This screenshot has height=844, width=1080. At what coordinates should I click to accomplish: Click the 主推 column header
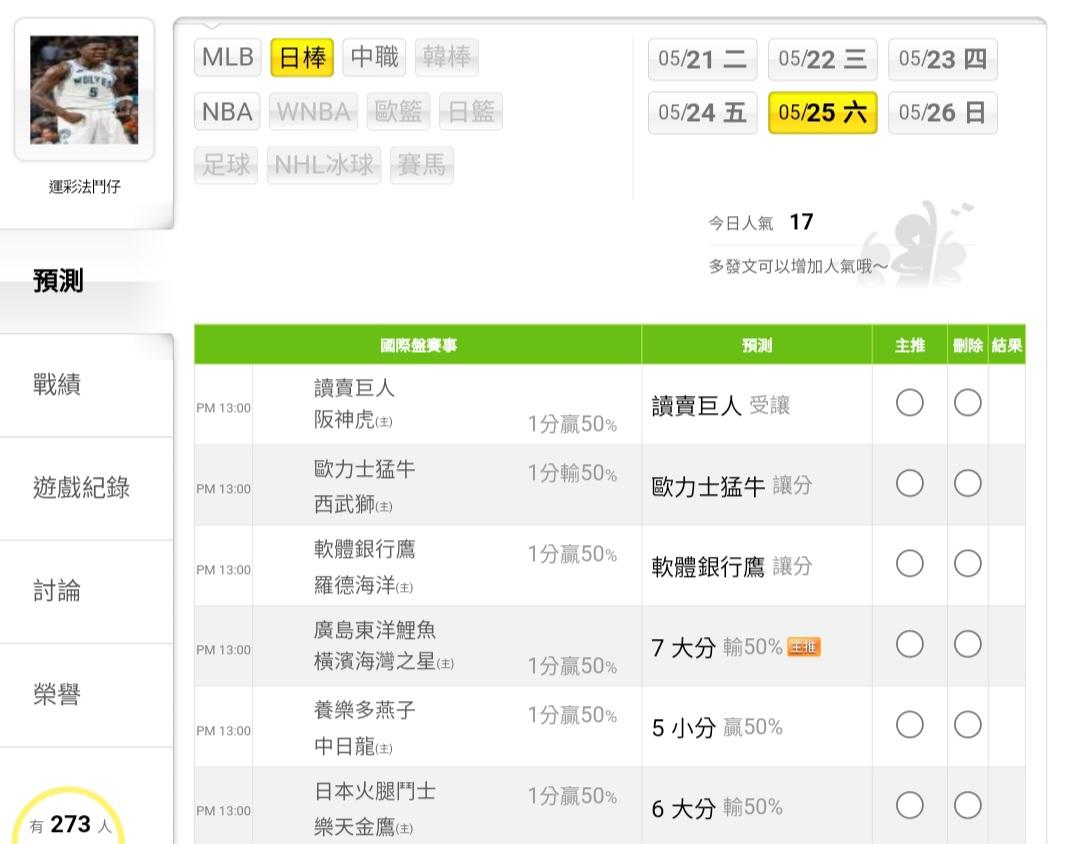[909, 345]
